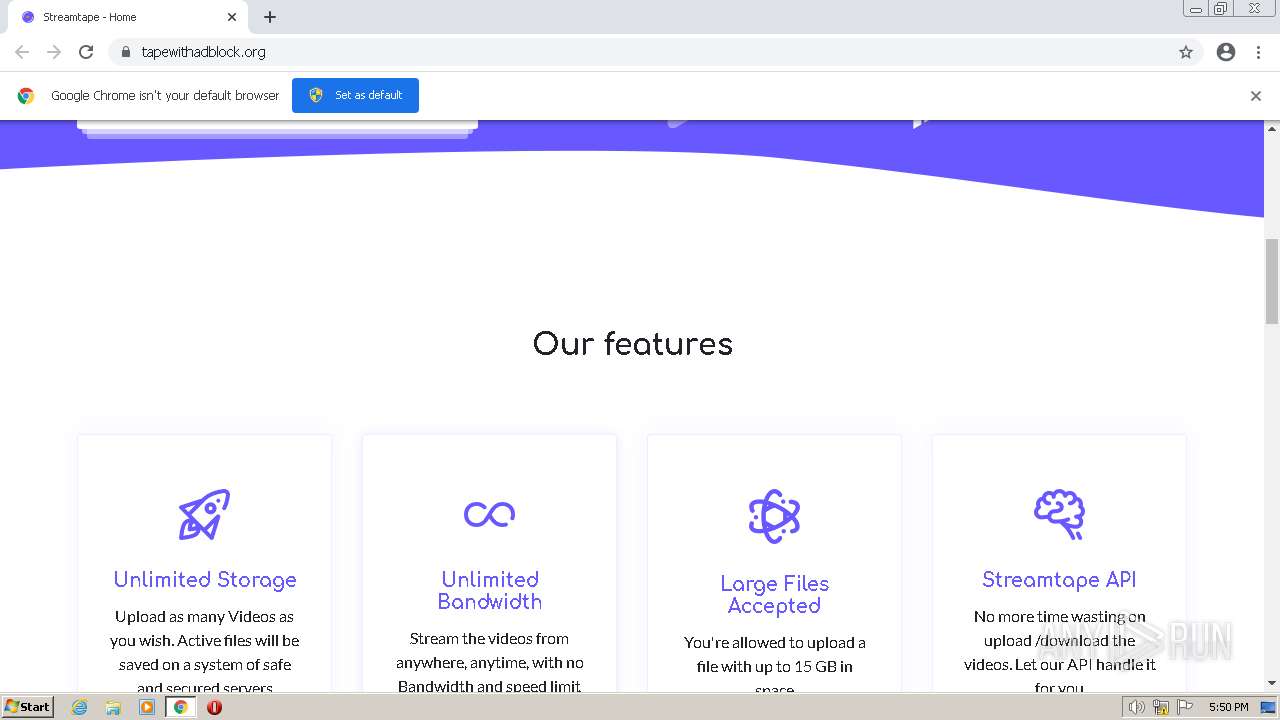
Task: Click the 'upload a file with up to 15 GB' text
Action: click(774, 666)
